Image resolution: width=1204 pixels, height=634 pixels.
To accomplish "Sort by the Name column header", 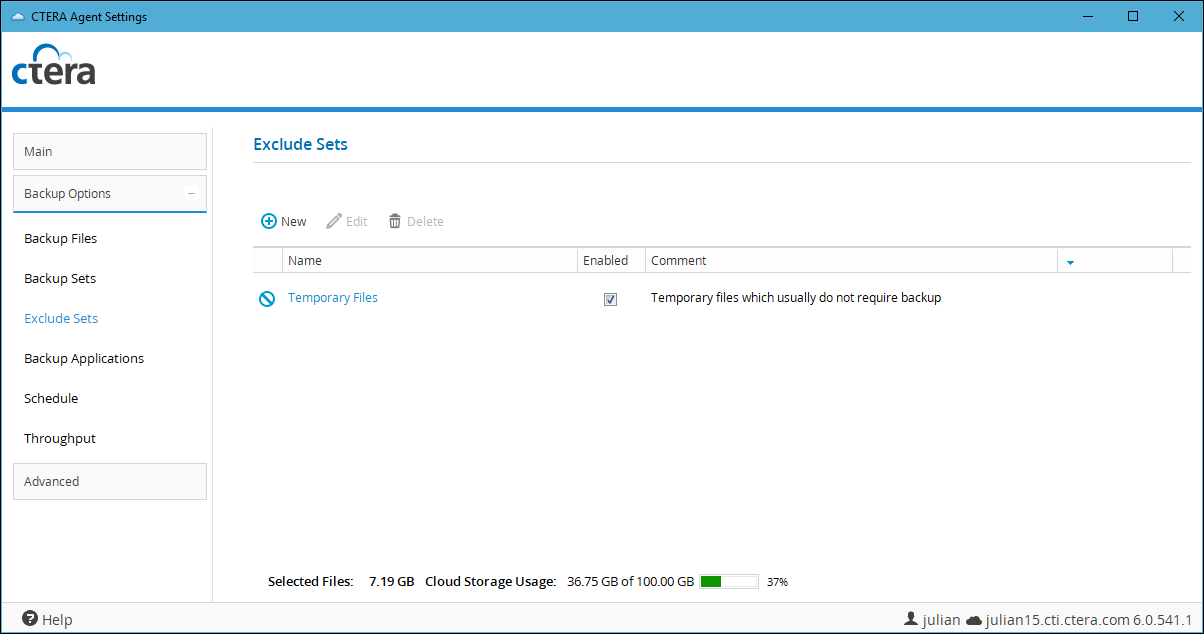I will click(431, 260).
